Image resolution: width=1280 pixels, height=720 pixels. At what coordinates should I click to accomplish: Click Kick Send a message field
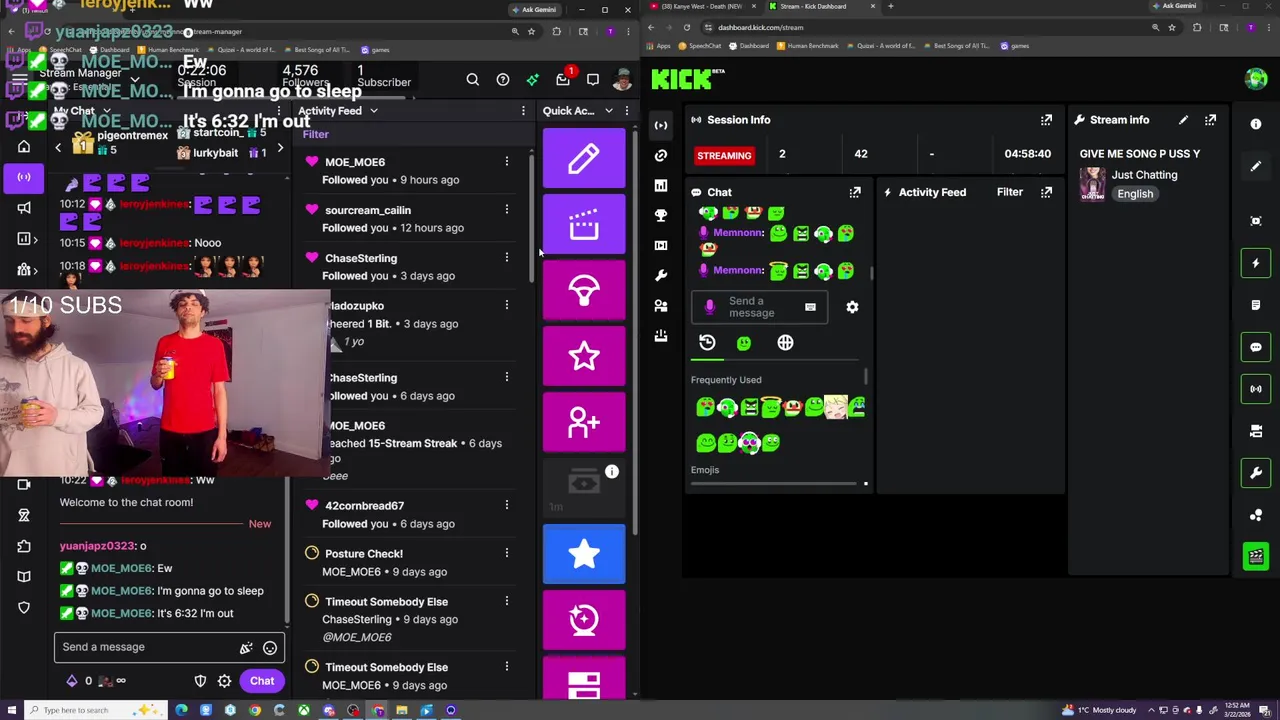point(760,307)
